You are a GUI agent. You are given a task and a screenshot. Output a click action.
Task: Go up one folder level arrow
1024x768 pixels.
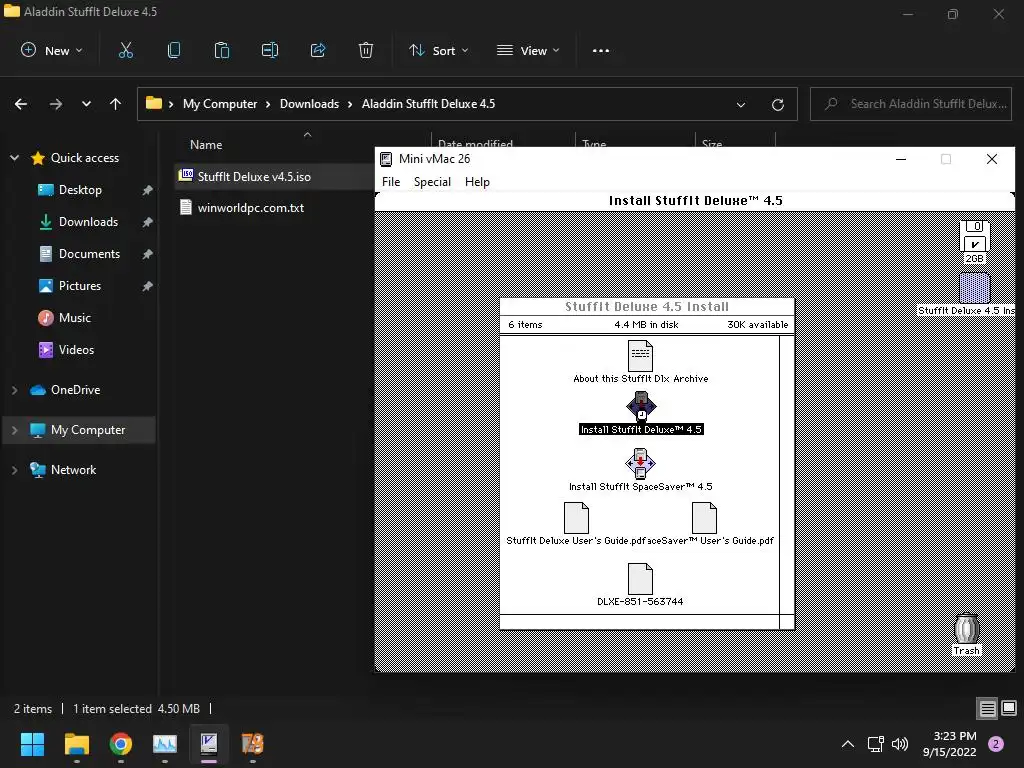click(x=116, y=104)
